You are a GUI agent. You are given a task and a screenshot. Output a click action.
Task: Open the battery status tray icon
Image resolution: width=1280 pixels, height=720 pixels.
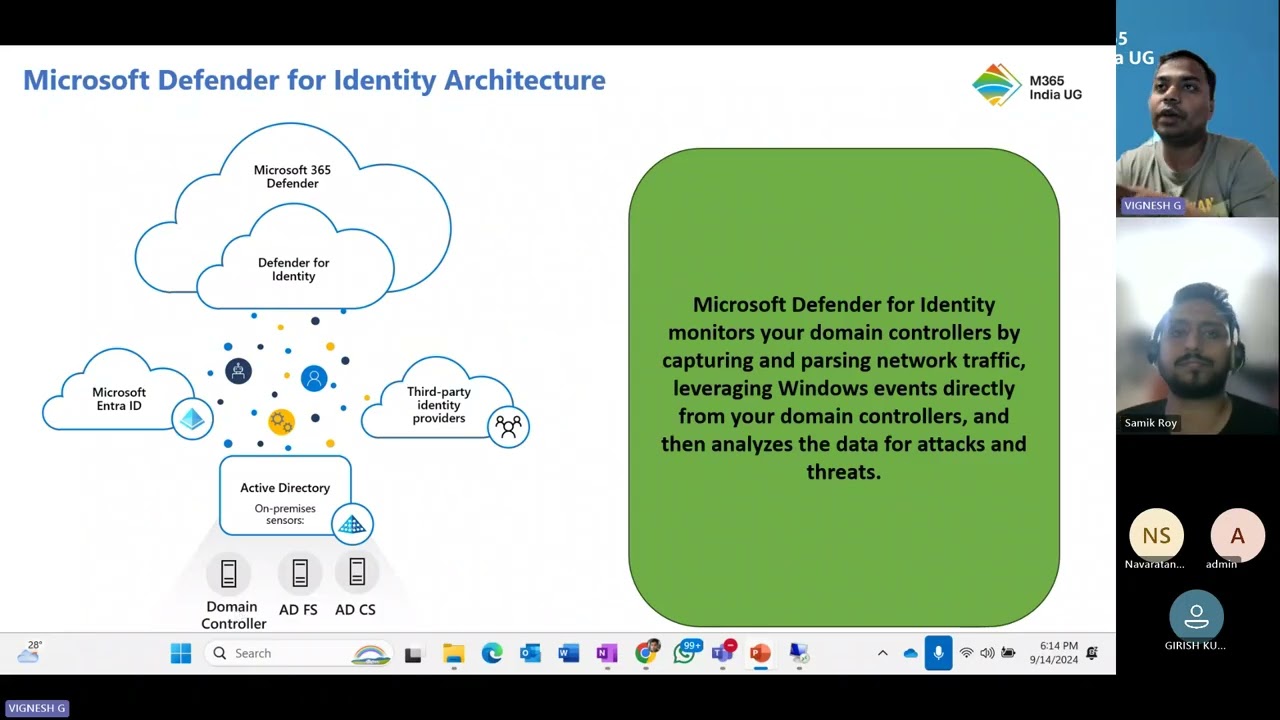pos(1008,653)
